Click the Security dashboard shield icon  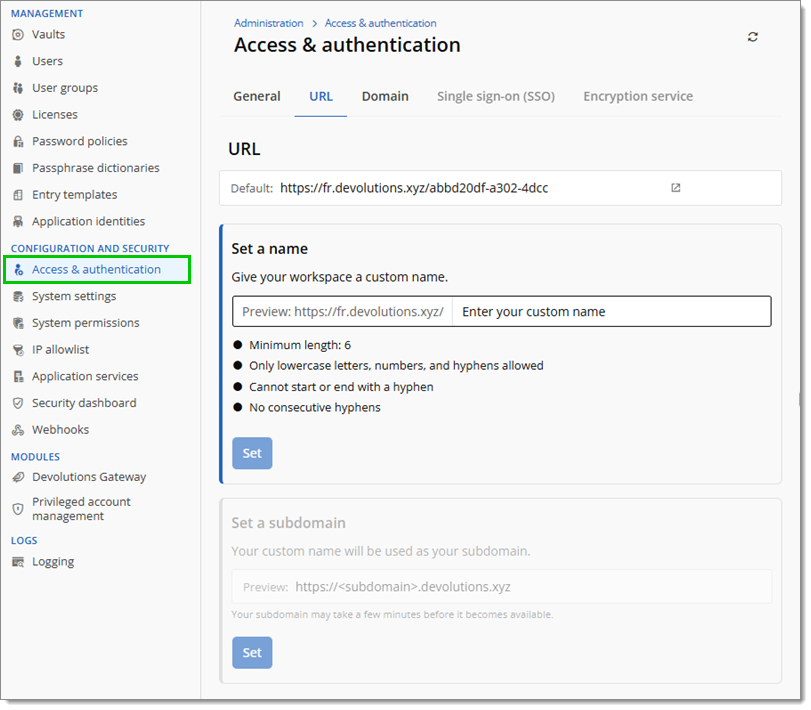(x=18, y=403)
